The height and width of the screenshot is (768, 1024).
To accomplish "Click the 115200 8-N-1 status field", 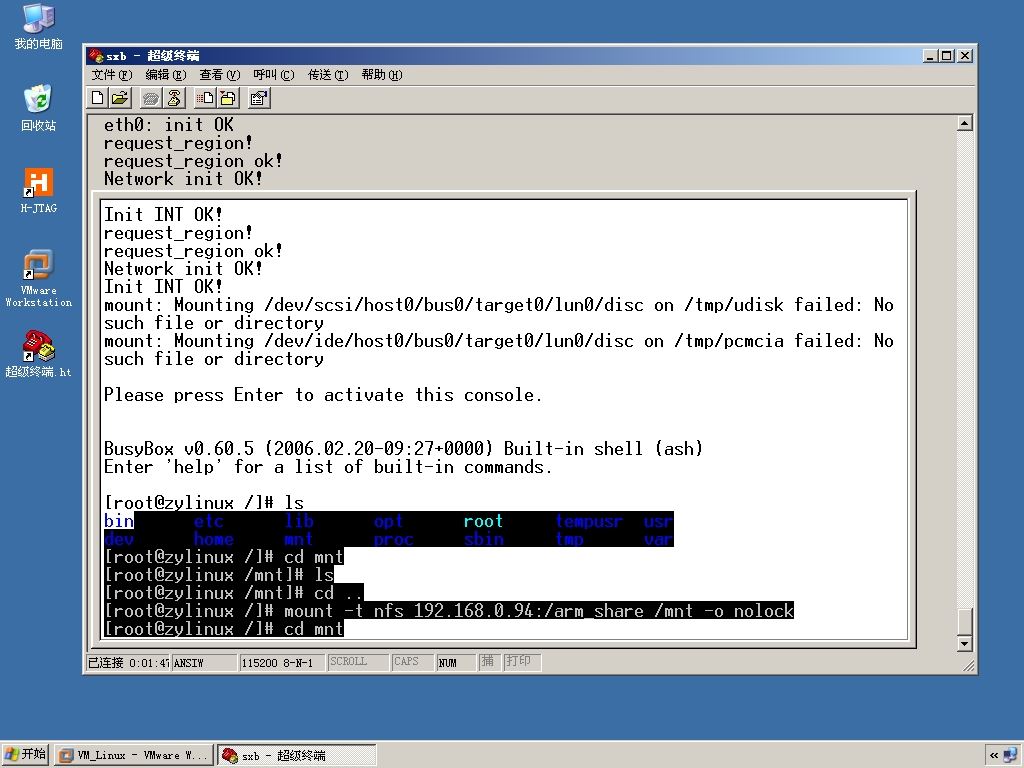I will pyautogui.click(x=281, y=662).
